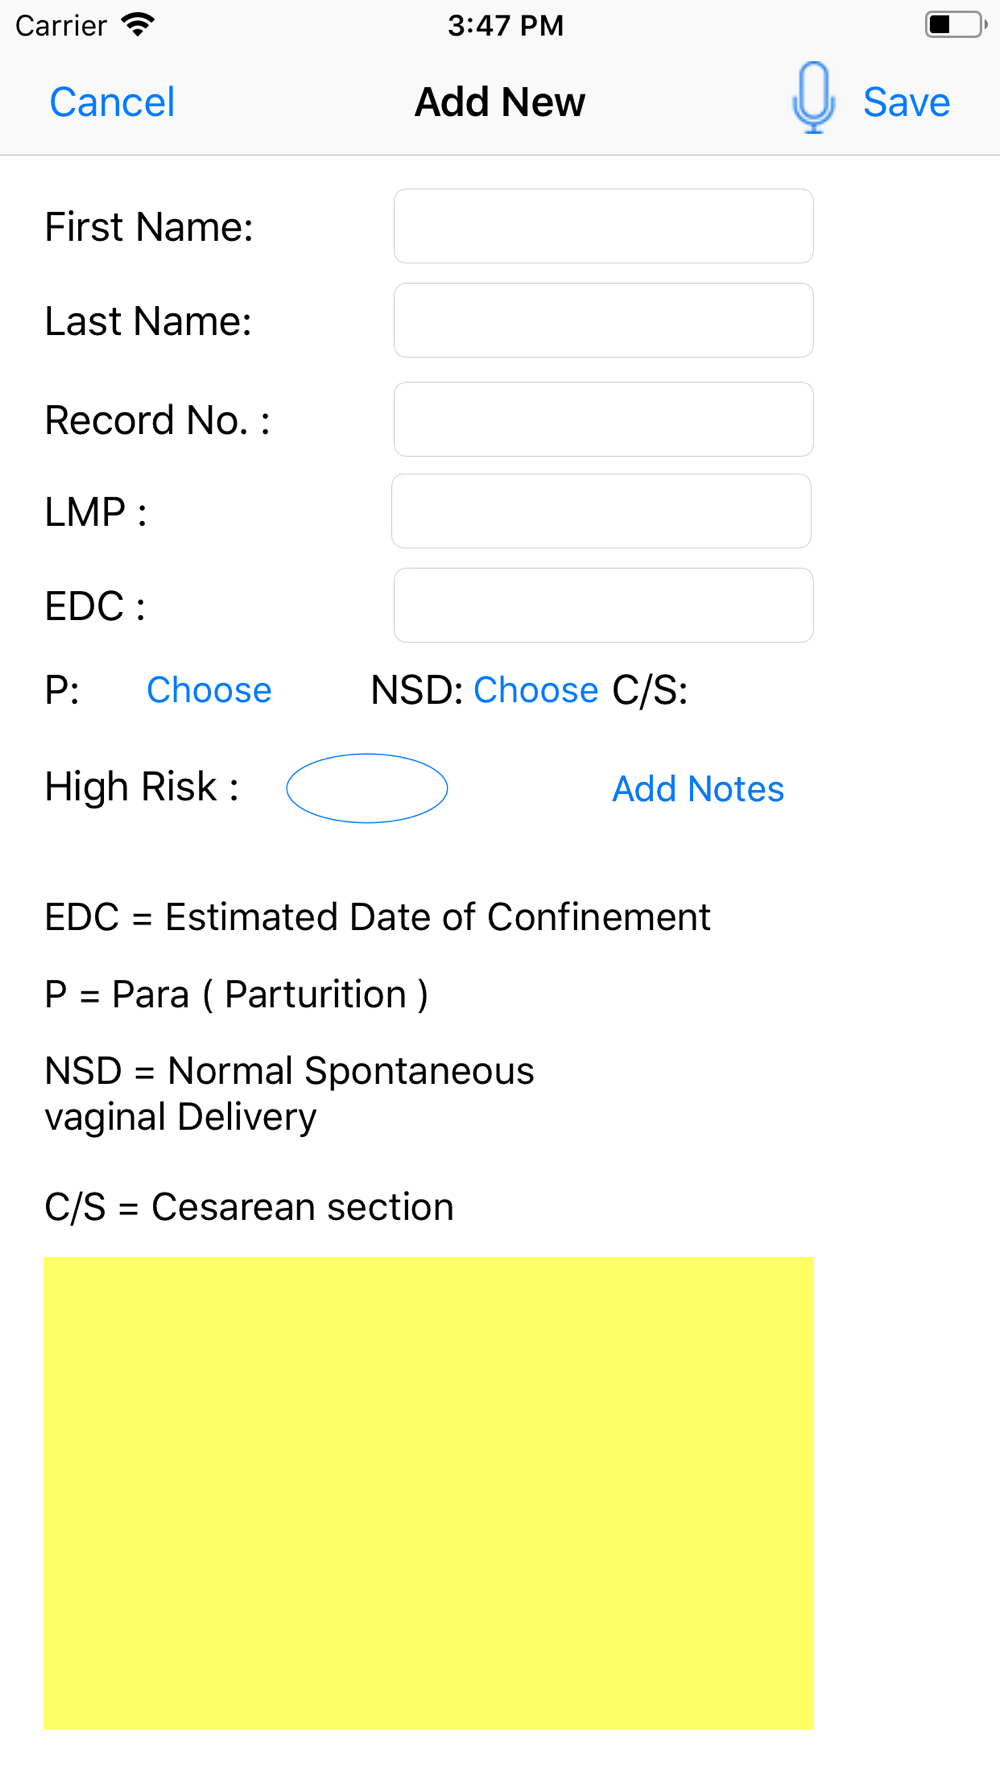
Task: Focus the First Name field
Action: coord(603,226)
